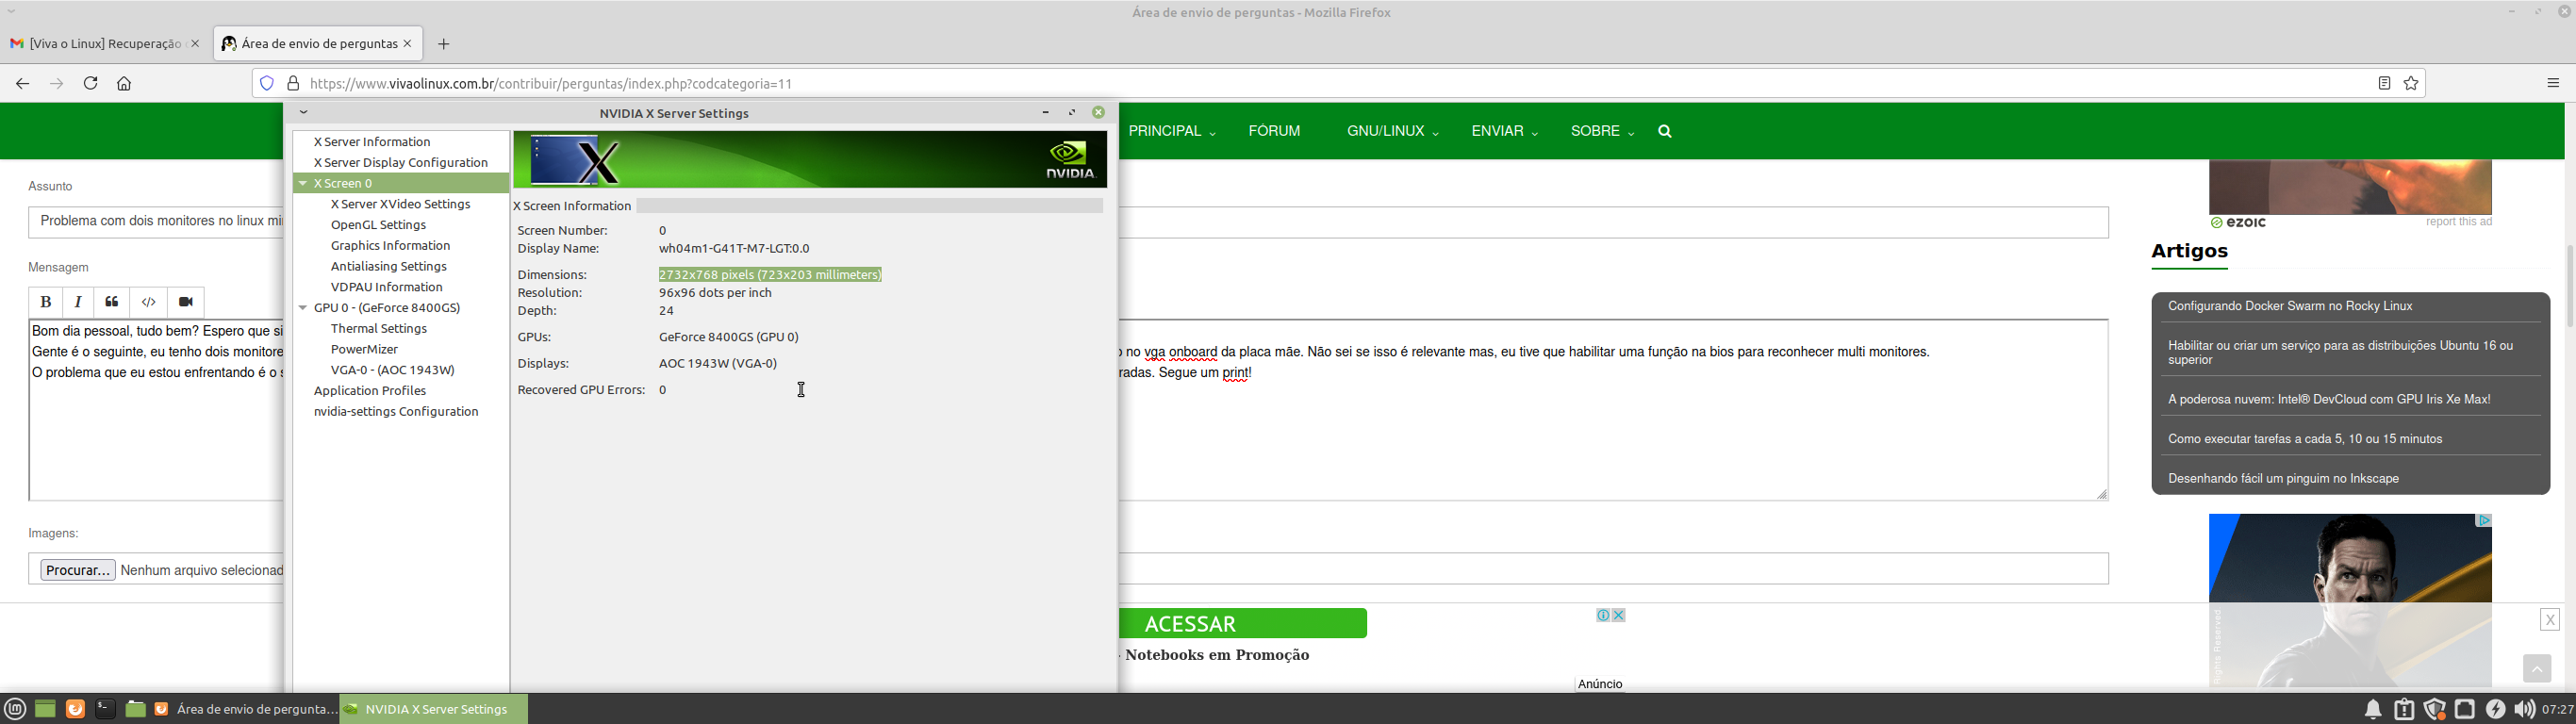2576x724 pixels.
Task: Apply italic formatting in the message editor
Action: click(x=78, y=302)
